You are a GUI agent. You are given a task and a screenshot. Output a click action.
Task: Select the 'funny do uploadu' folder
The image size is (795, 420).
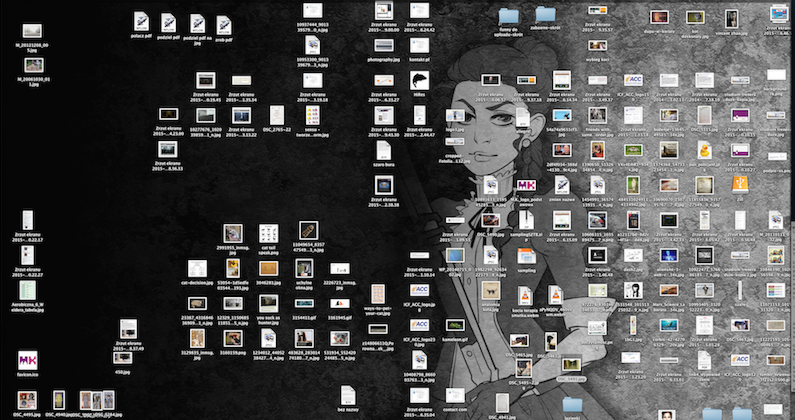pyautogui.click(x=508, y=16)
